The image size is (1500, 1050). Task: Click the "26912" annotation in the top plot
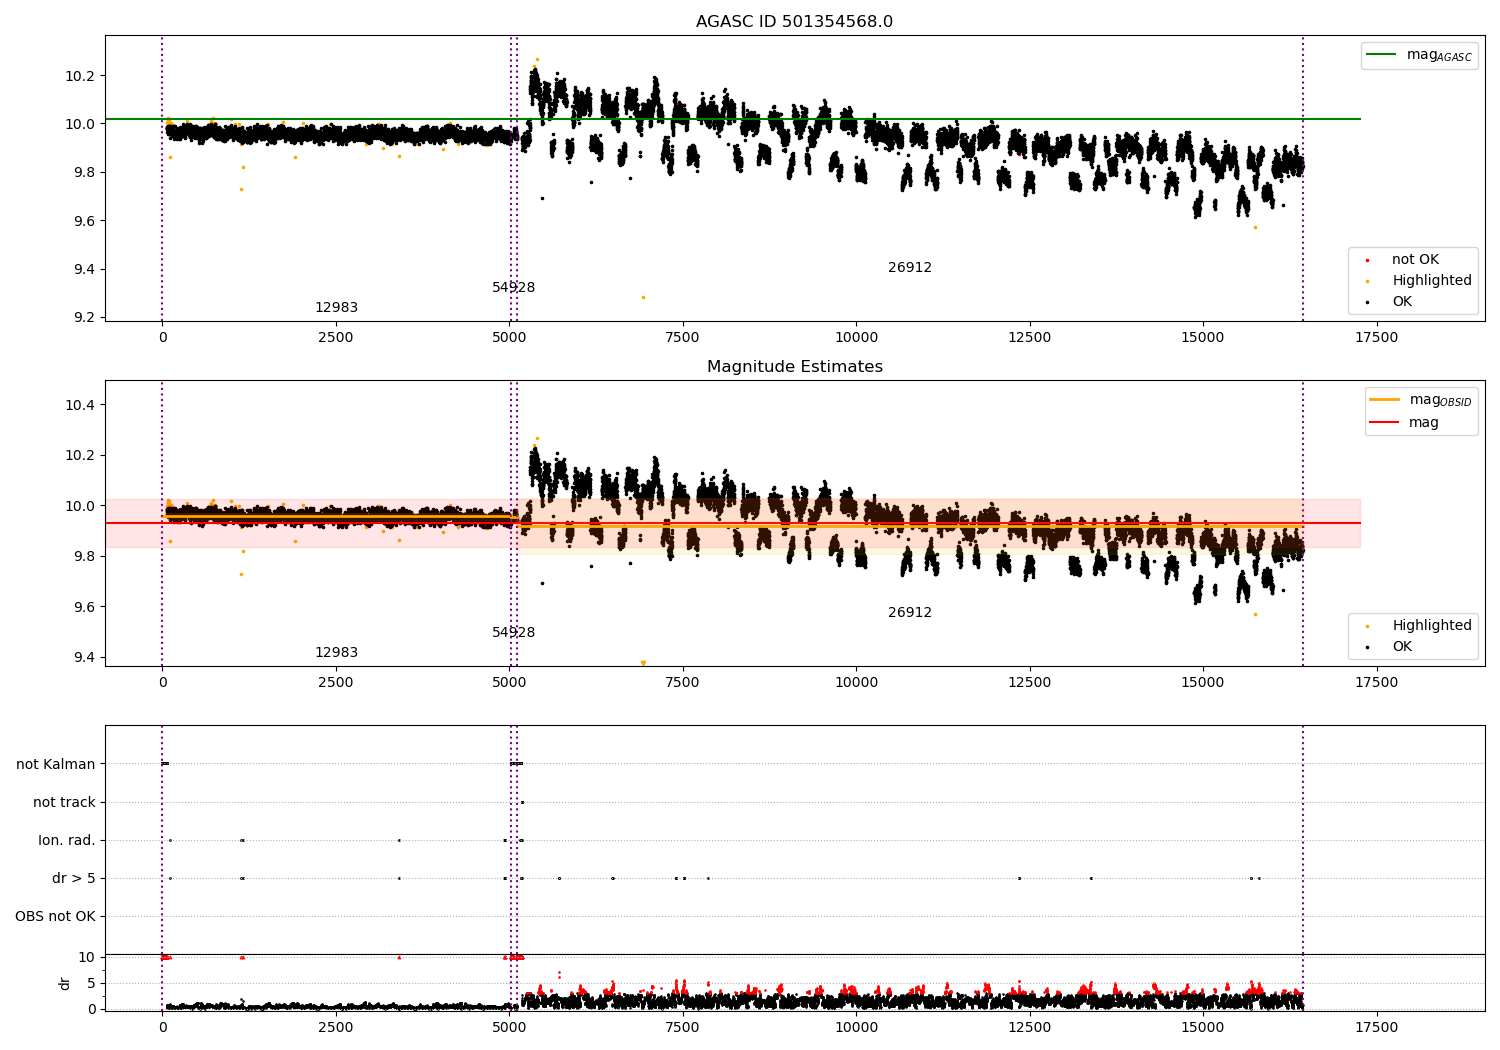pyautogui.click(x=910, y=268)
